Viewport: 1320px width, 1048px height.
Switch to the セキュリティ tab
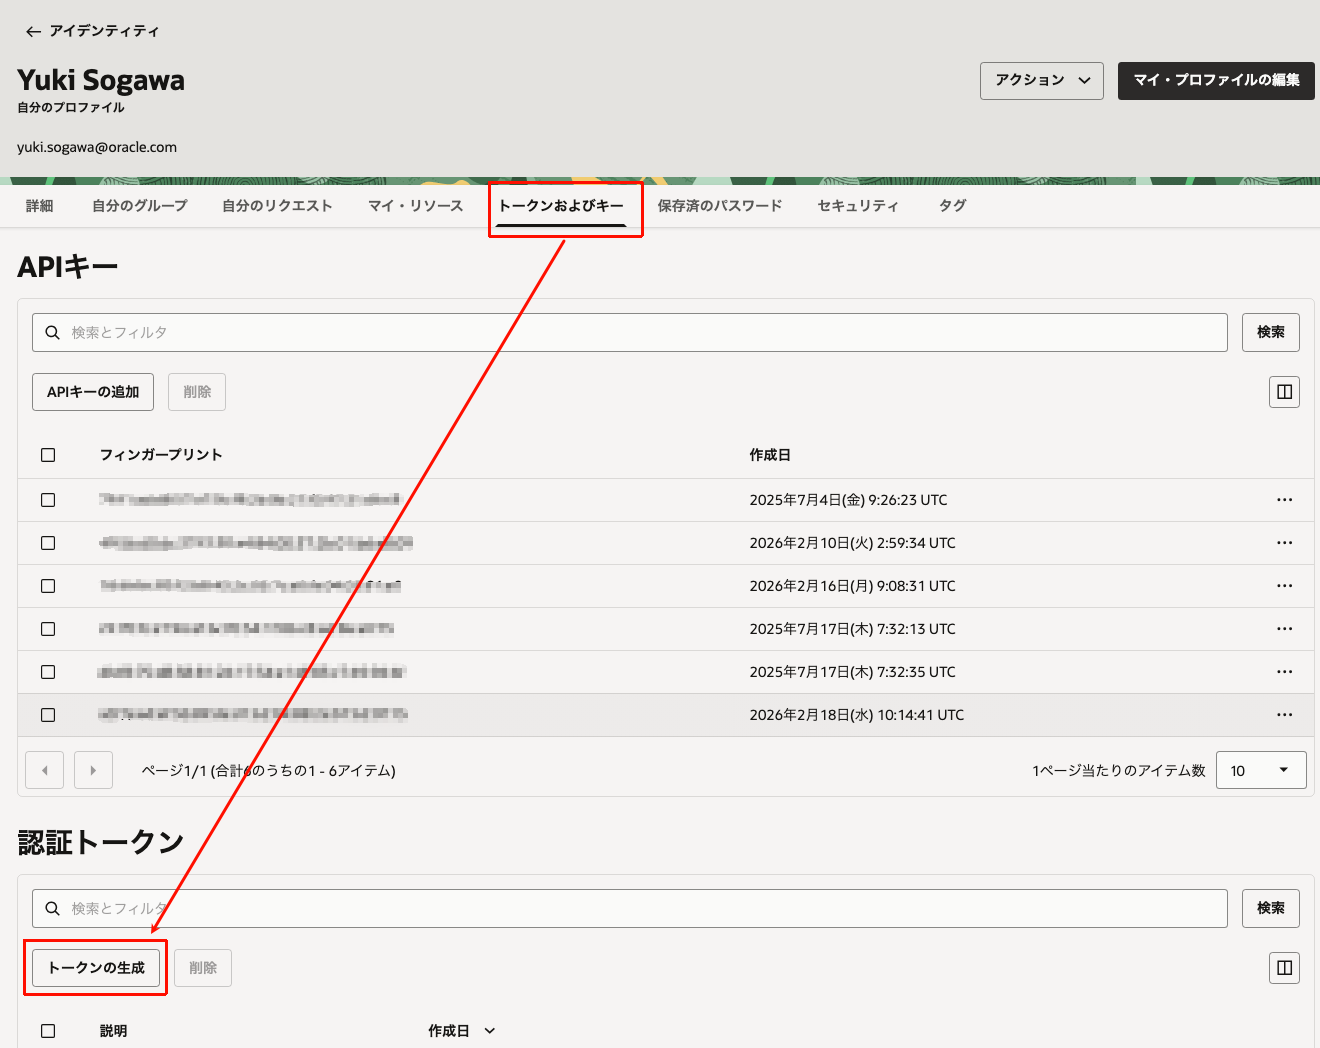[857, 206]
